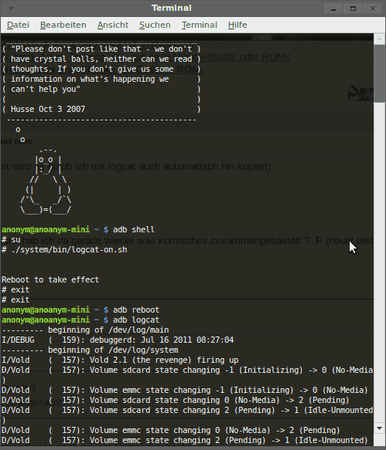This screenshot has height=450, width=386.
Task: Open the Bearbeiten menu
Action: pyautogui.click(x=63, y=25)
